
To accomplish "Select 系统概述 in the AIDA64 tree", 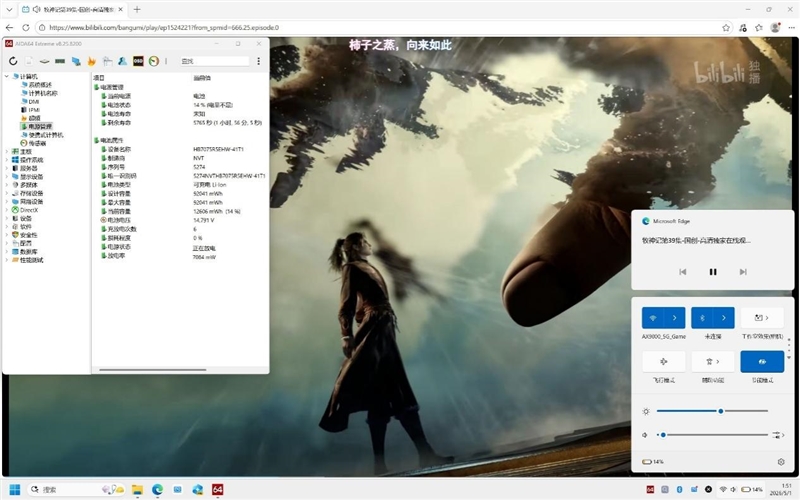I will (40, 85).
